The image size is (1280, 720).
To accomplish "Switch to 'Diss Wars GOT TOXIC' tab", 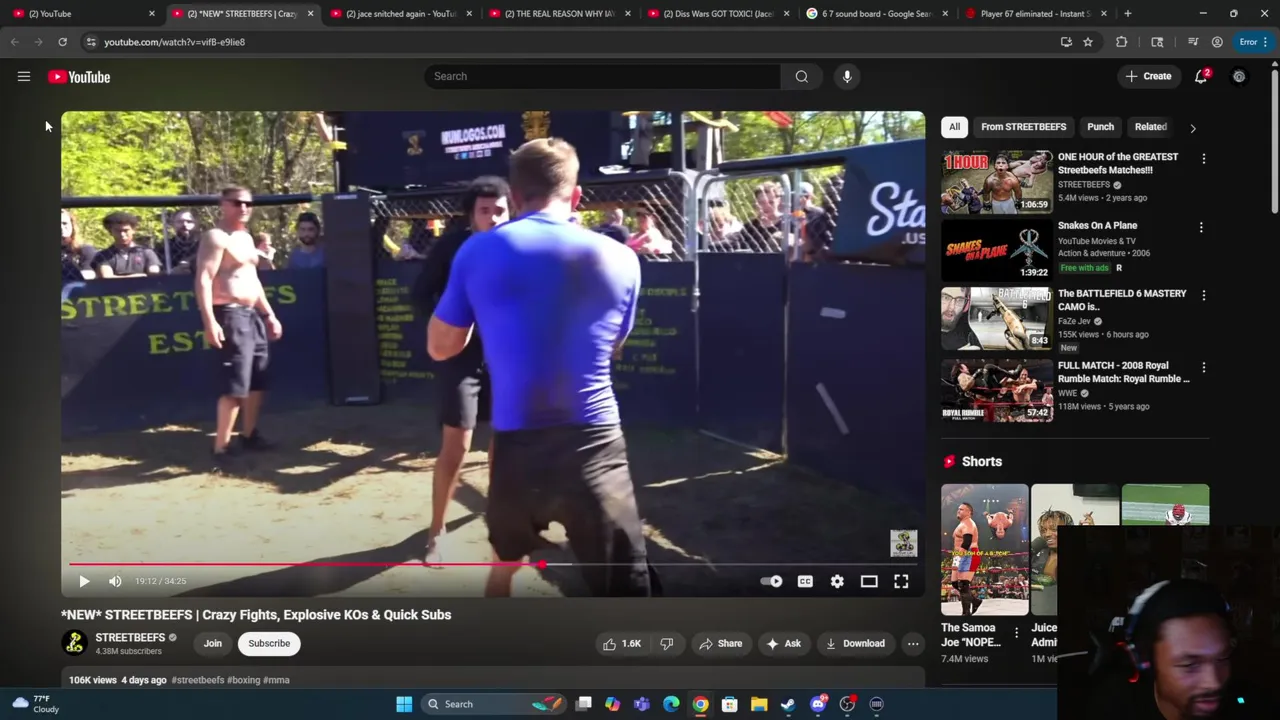I will (716, 14).
